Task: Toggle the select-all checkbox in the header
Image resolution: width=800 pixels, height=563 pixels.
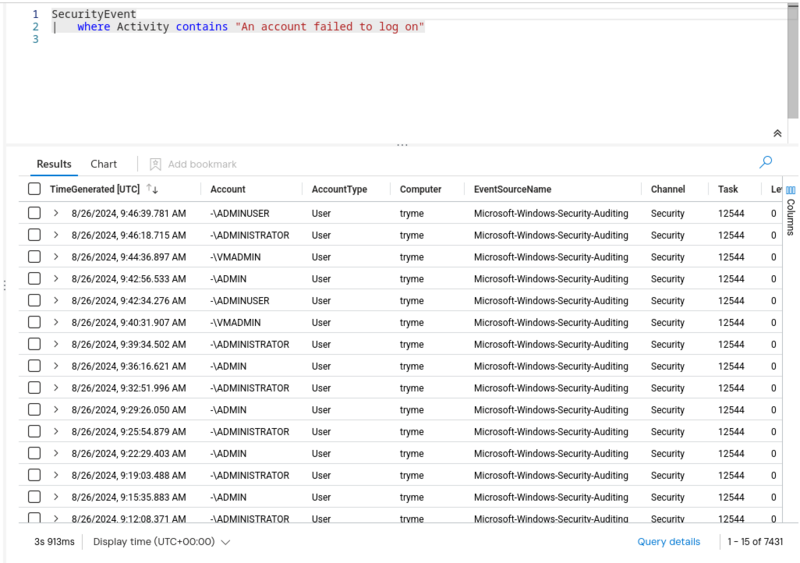Action: tap(34, 189)
